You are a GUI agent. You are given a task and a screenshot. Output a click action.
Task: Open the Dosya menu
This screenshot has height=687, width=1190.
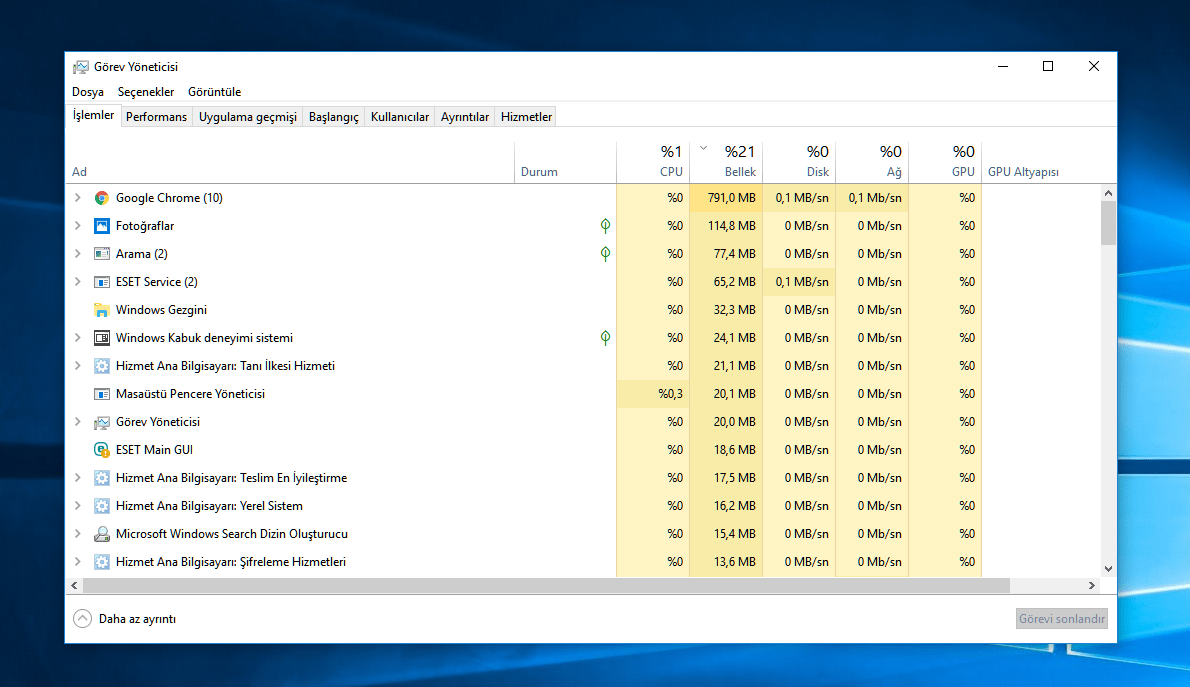click(88, 92)
